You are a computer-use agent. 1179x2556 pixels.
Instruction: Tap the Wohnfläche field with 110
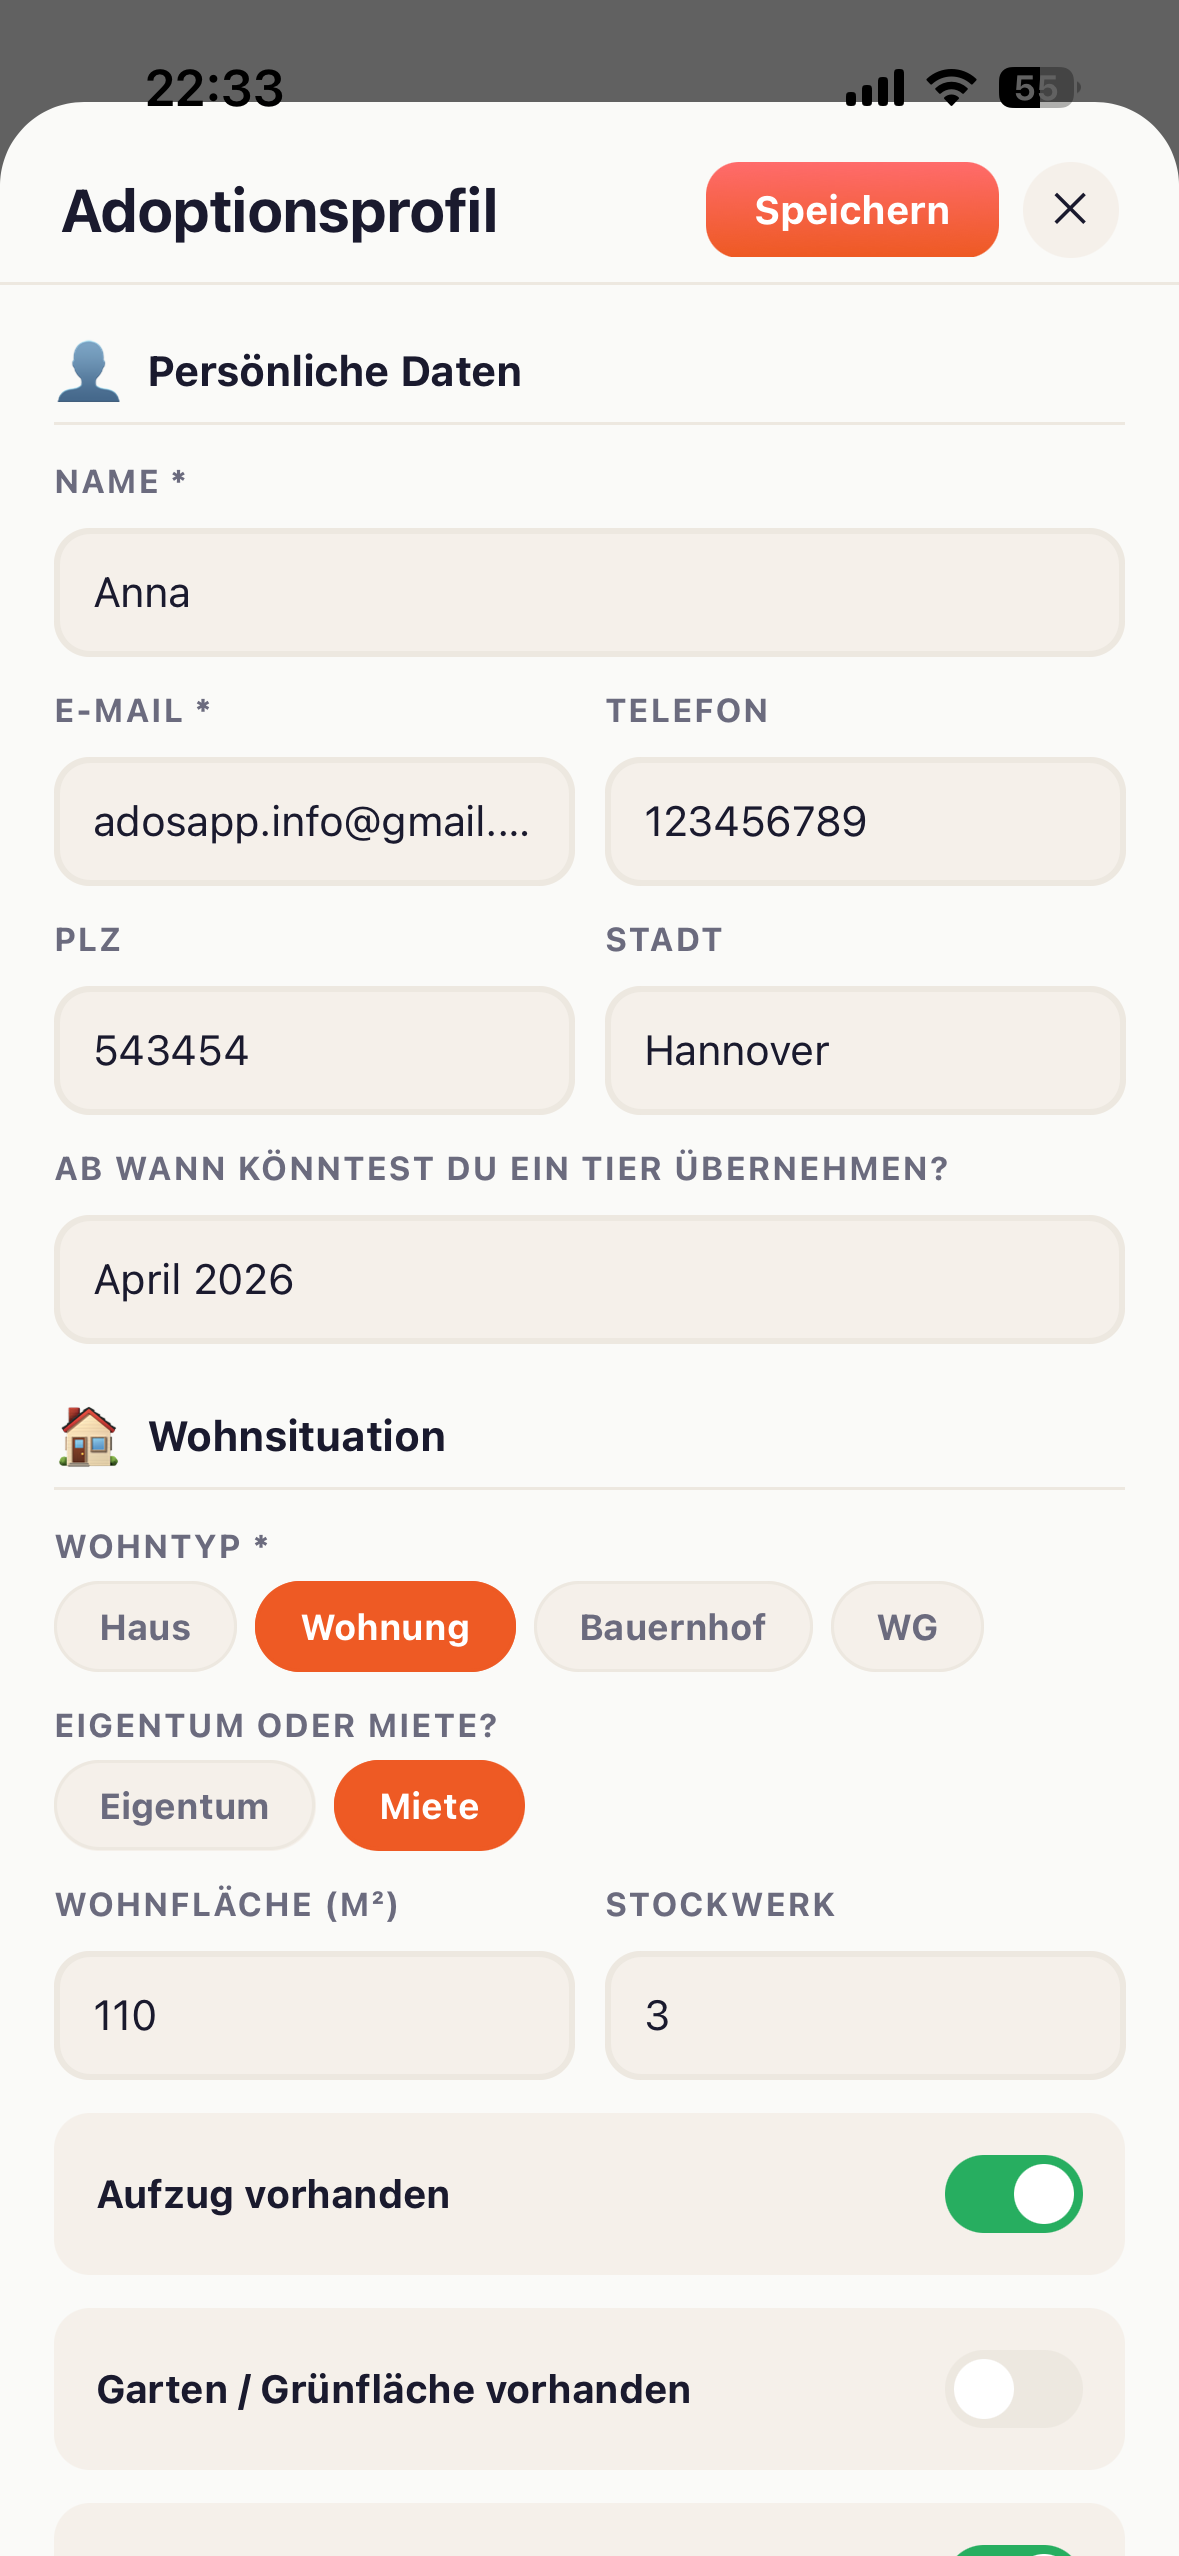click(314, 2016)
